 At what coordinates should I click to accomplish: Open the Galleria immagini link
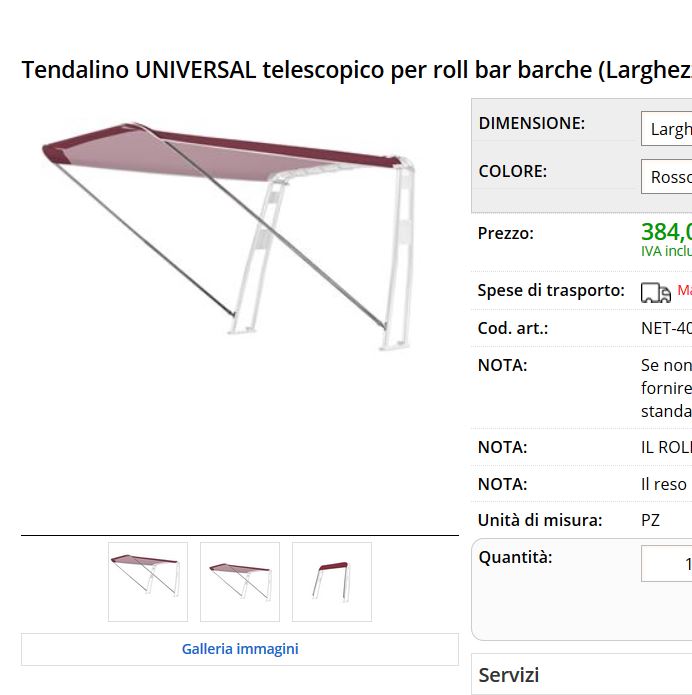click(x=240, y=649)
